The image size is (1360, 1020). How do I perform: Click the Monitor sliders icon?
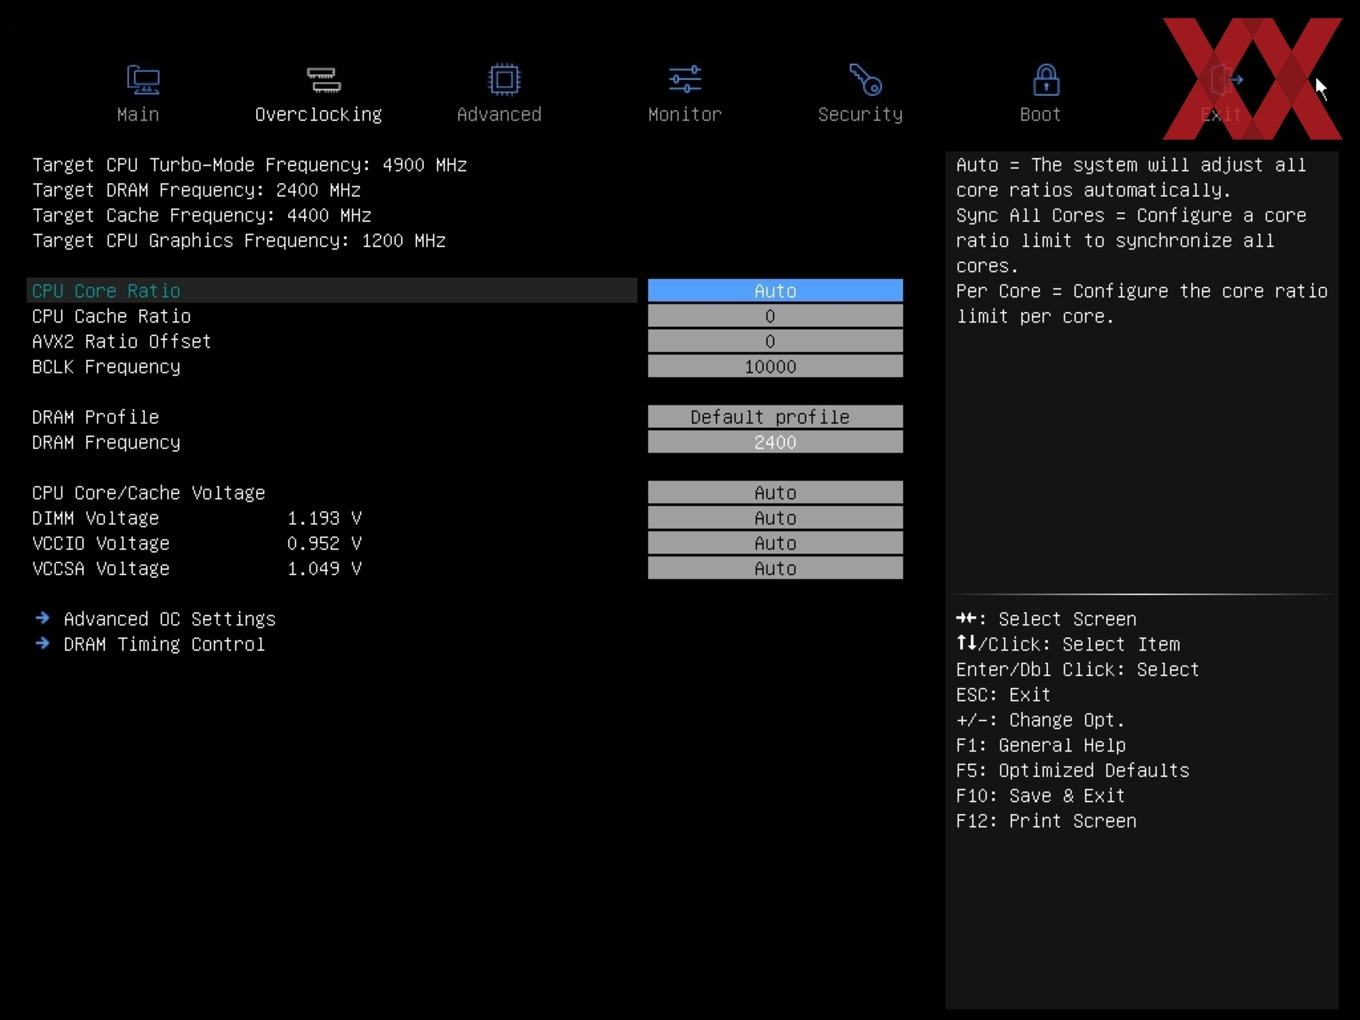click(x=685, y=80)
